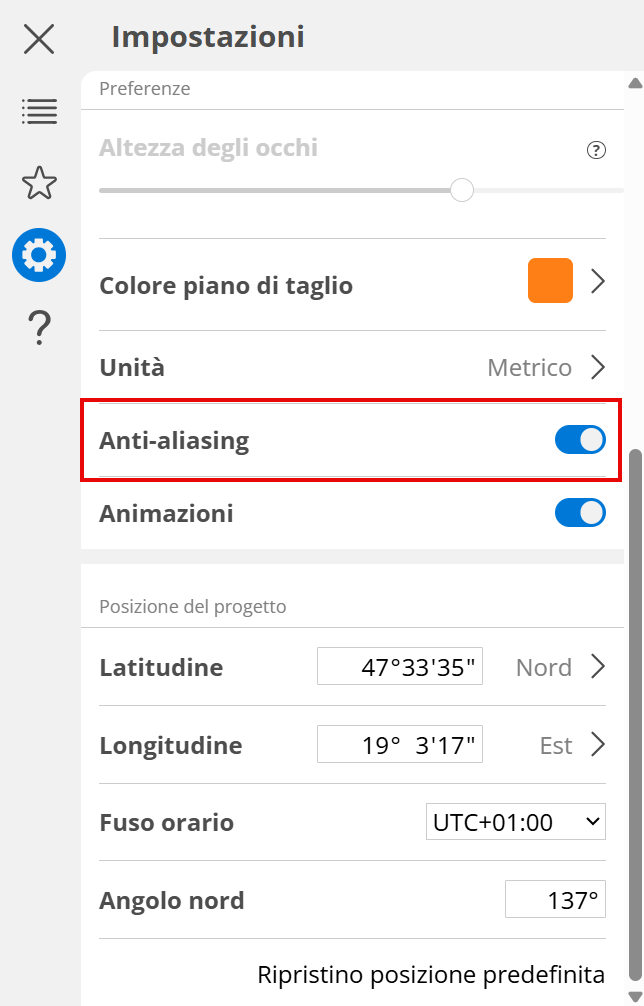This screenshot has height=1006, width=644.
Task: Expand the Latitudine Nord chevron
Action: [598, 667]
